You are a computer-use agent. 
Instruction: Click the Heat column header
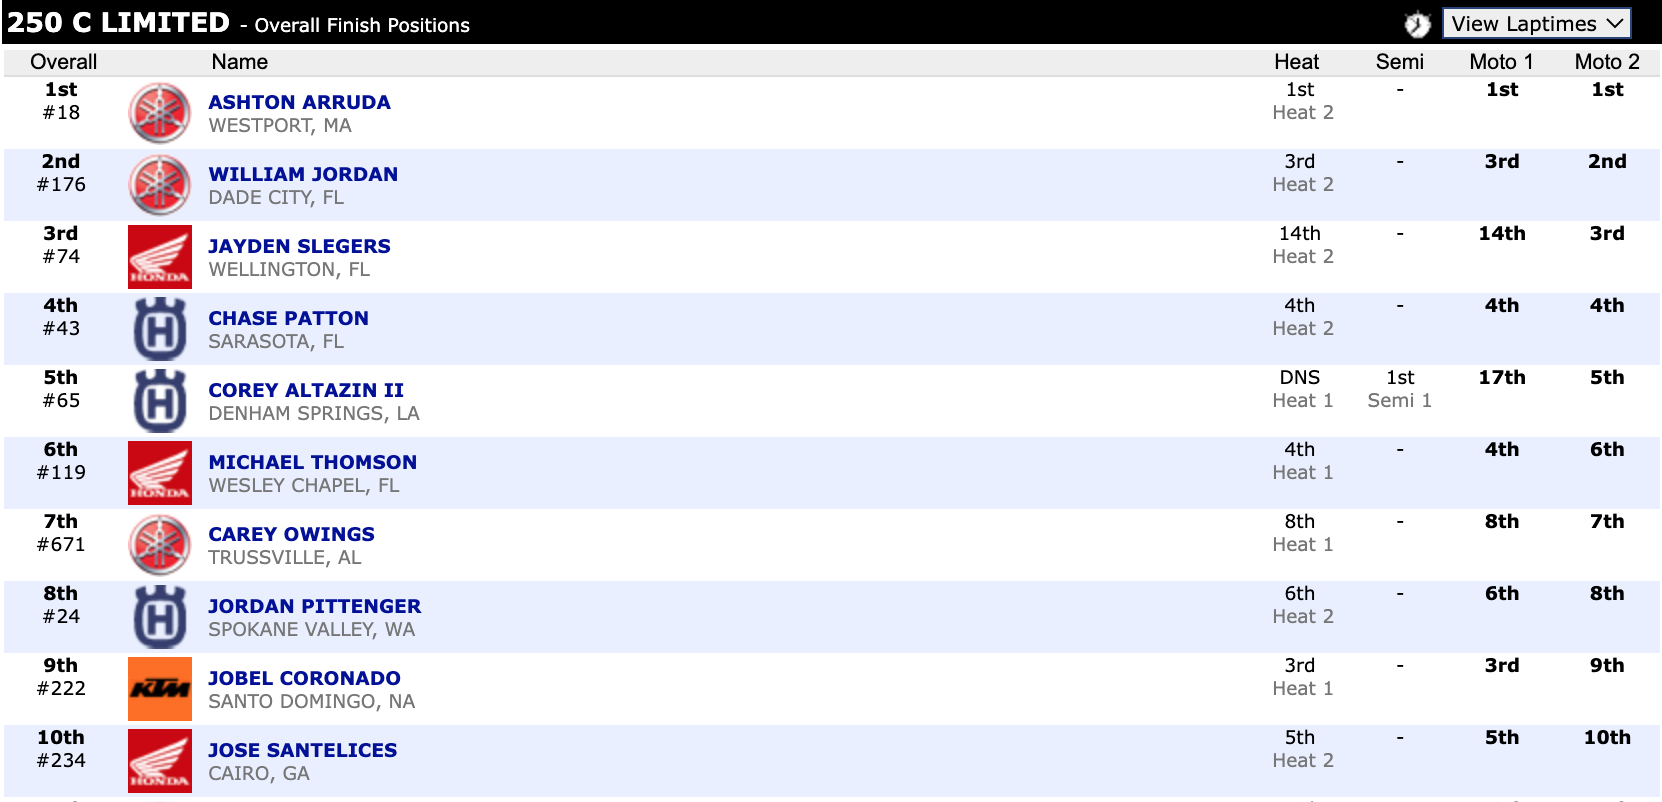pyautogui.click(x=1296, y=62)
